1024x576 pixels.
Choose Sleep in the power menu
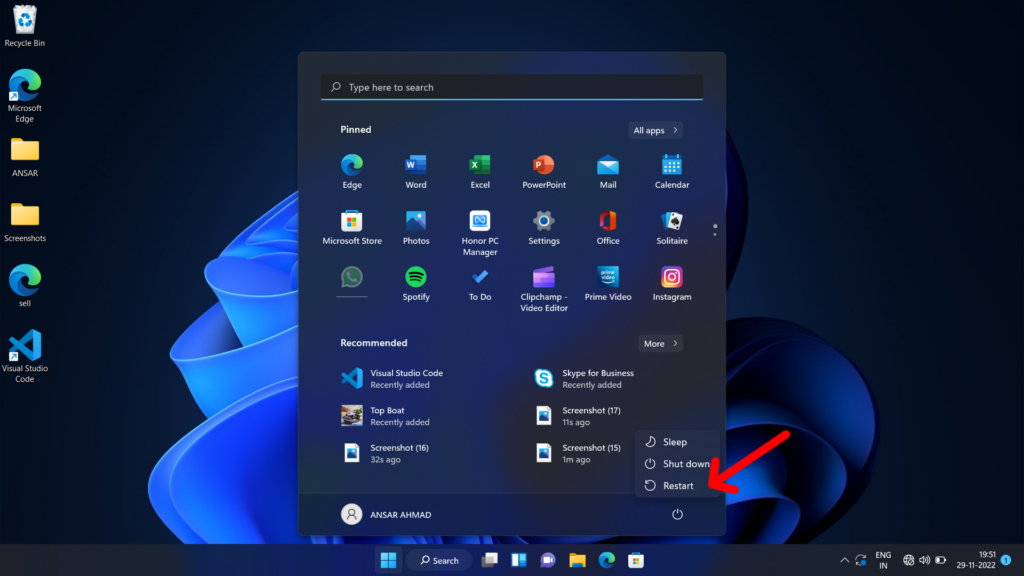coord(676,441)
